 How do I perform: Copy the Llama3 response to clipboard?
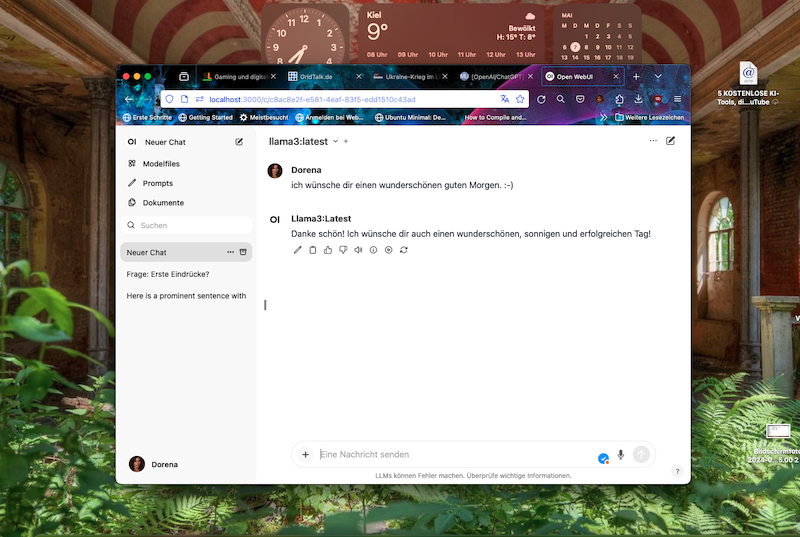[x=312, y=250]
